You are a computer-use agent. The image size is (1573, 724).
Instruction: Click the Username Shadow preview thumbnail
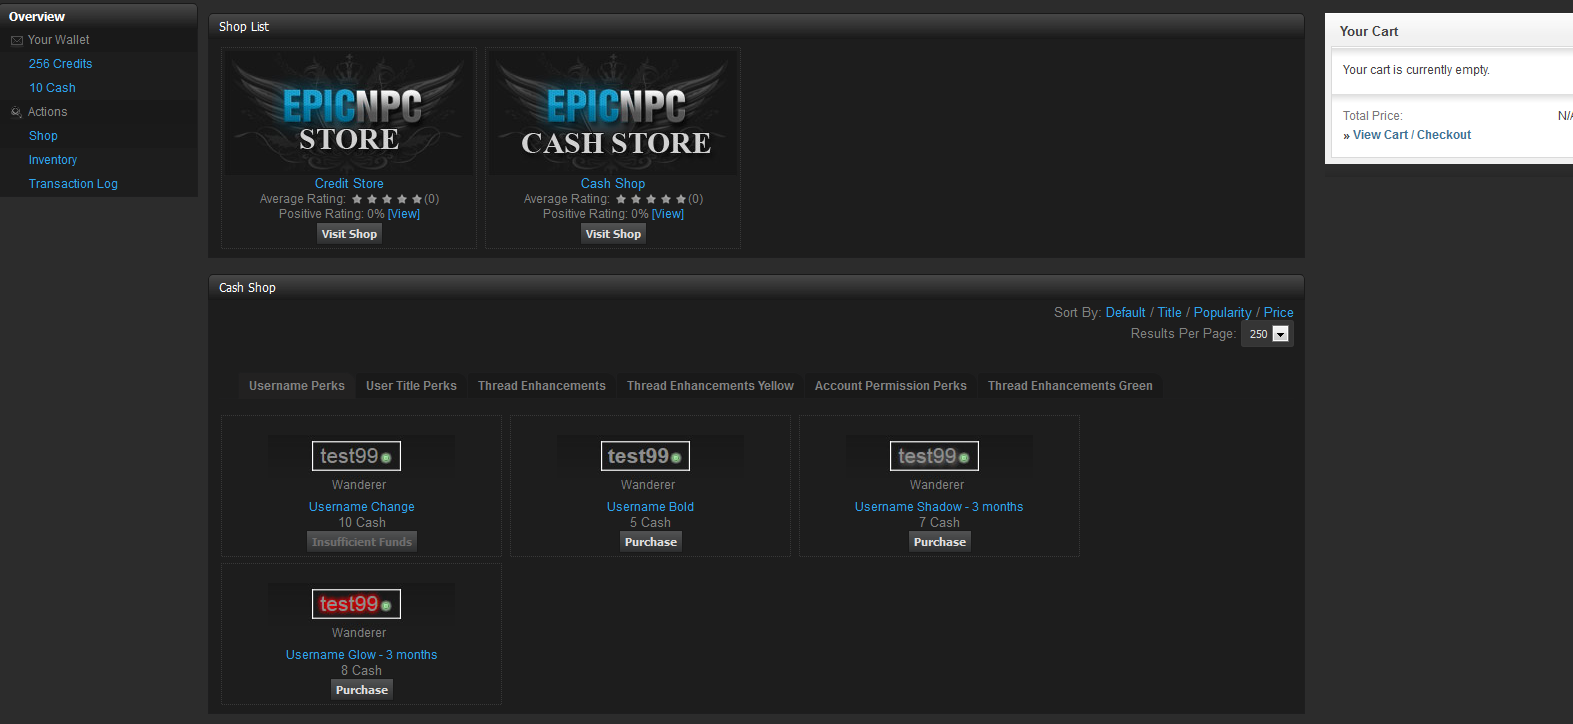pos(934,456)
